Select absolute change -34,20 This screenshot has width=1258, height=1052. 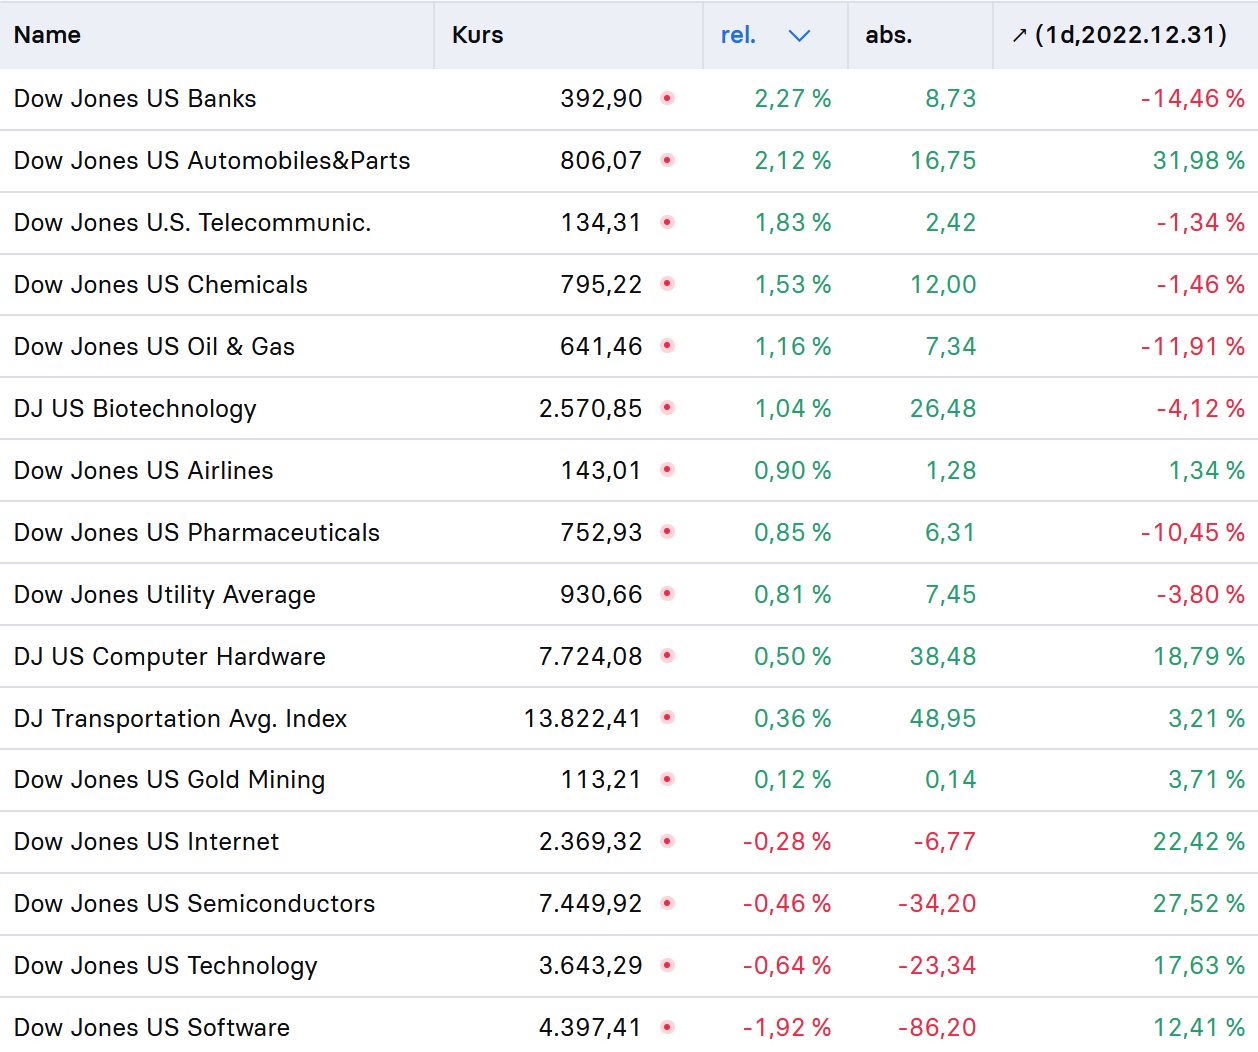[x=937, y=903]
